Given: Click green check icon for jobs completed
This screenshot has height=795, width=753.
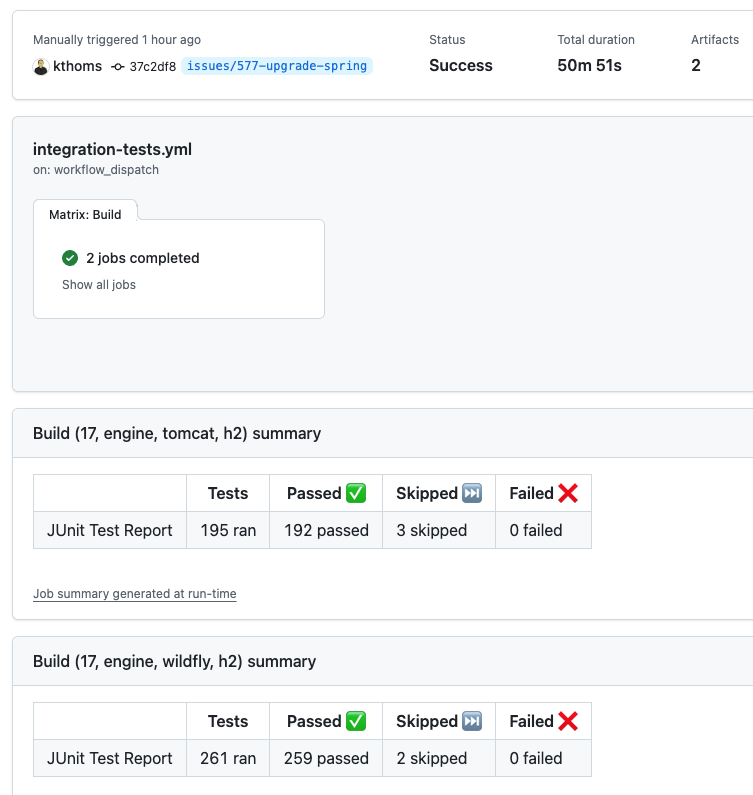Looking at the screenshot, I should (70, 258).
